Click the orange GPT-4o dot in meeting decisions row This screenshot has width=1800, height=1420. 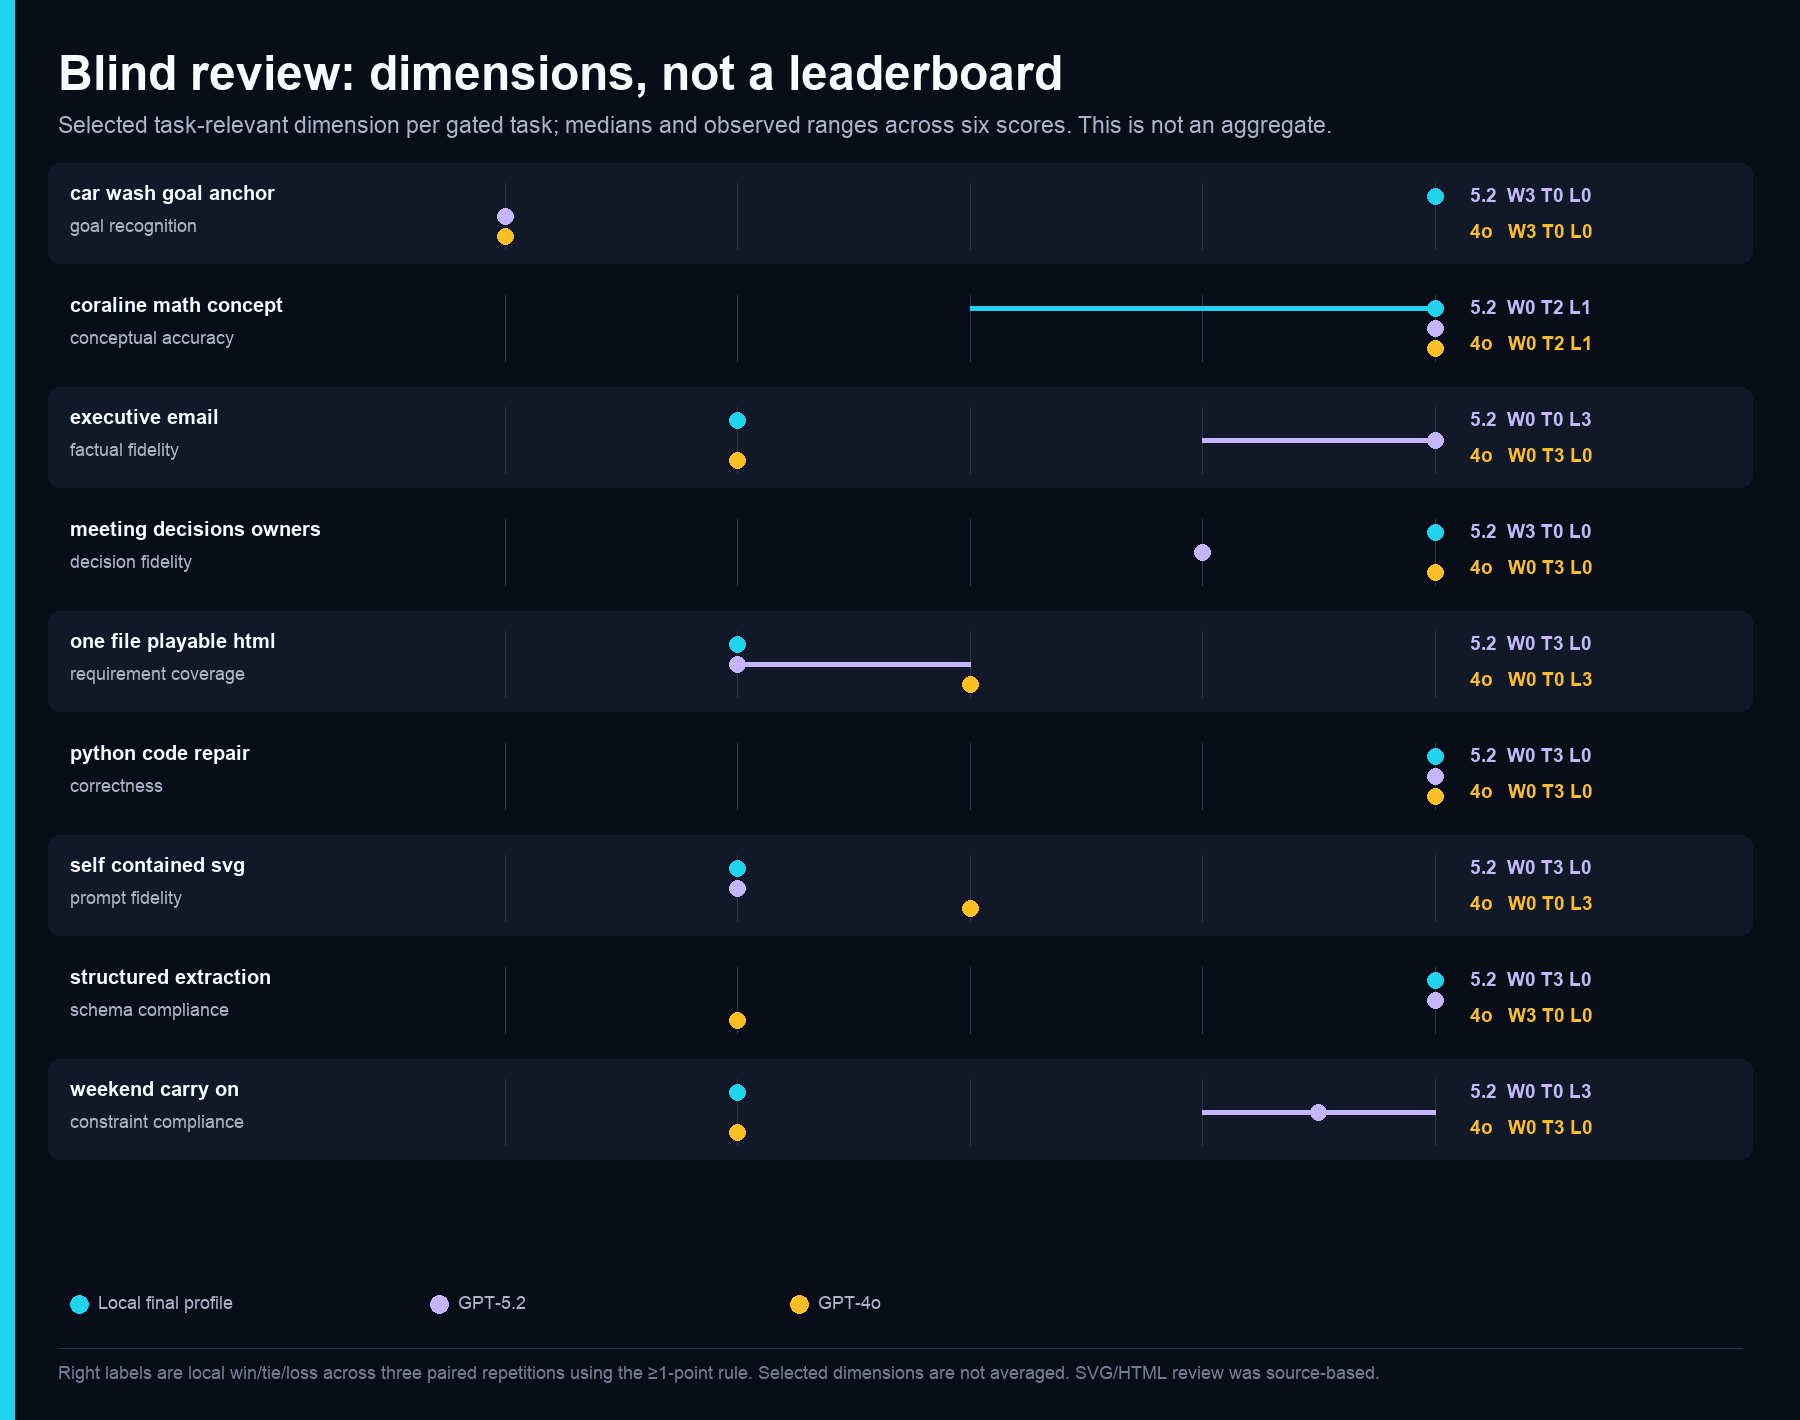click(1435, 572)
